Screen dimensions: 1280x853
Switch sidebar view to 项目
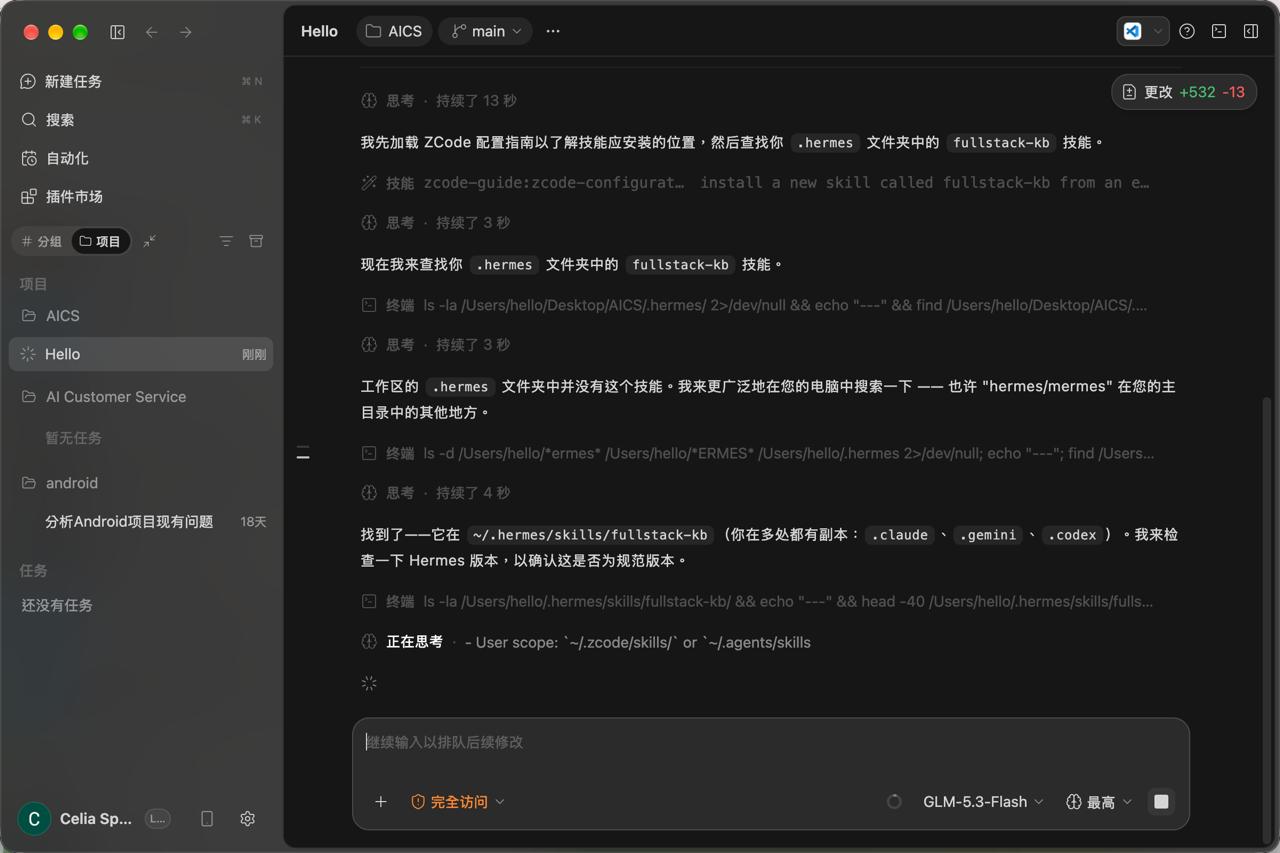[x=100, y=241]
